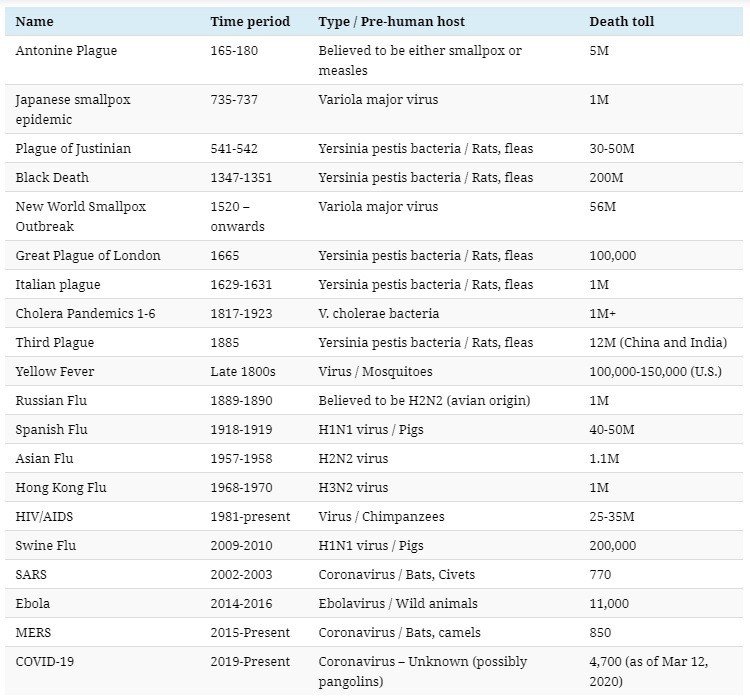The image size is (750, 698).
Task: Click the 1665 time period cell
Action: [227, 255]
